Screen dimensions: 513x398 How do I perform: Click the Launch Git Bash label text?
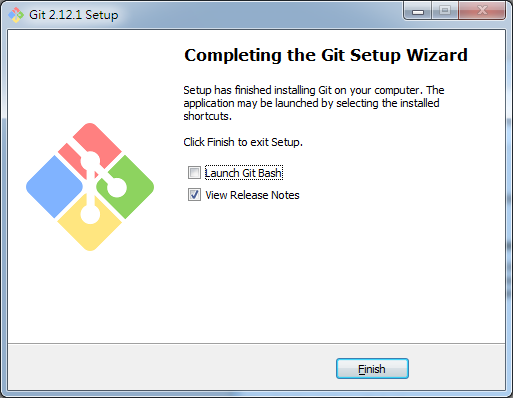tap(244, 173)
